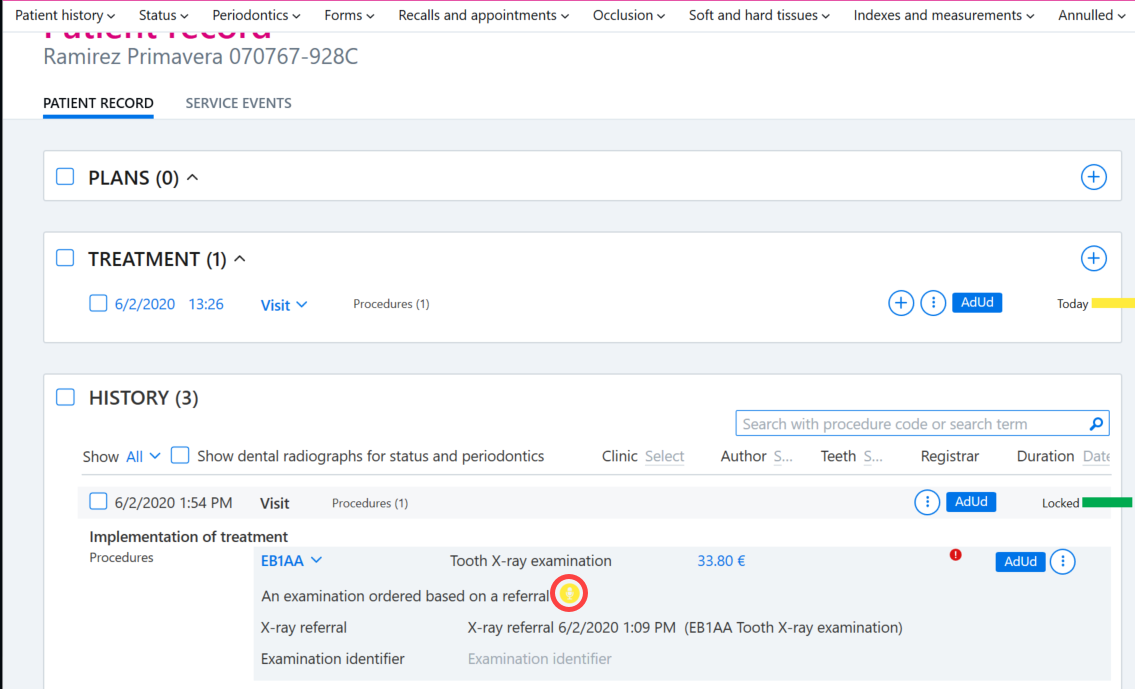Screen dimensions: 1135x689
Task: Switch to SERVICE EVENTS tab
Action: click(x=238, y=103)
